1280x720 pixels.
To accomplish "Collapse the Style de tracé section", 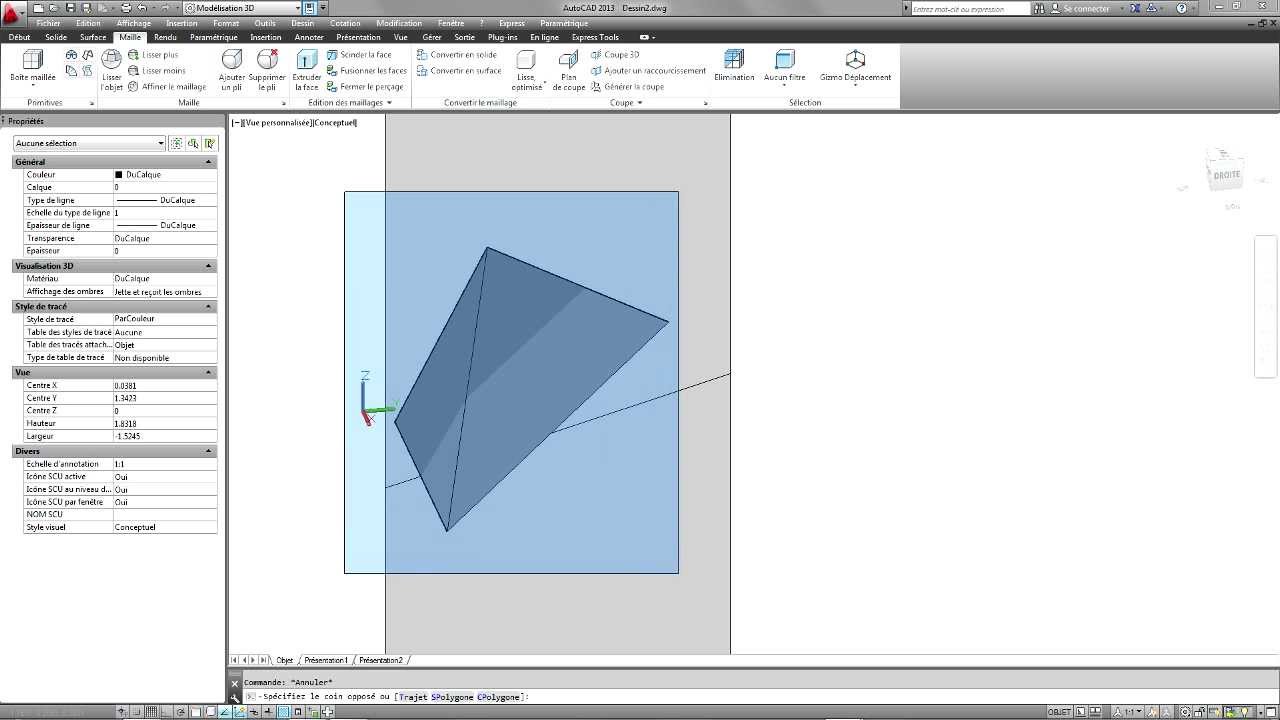I will [209, 306].
